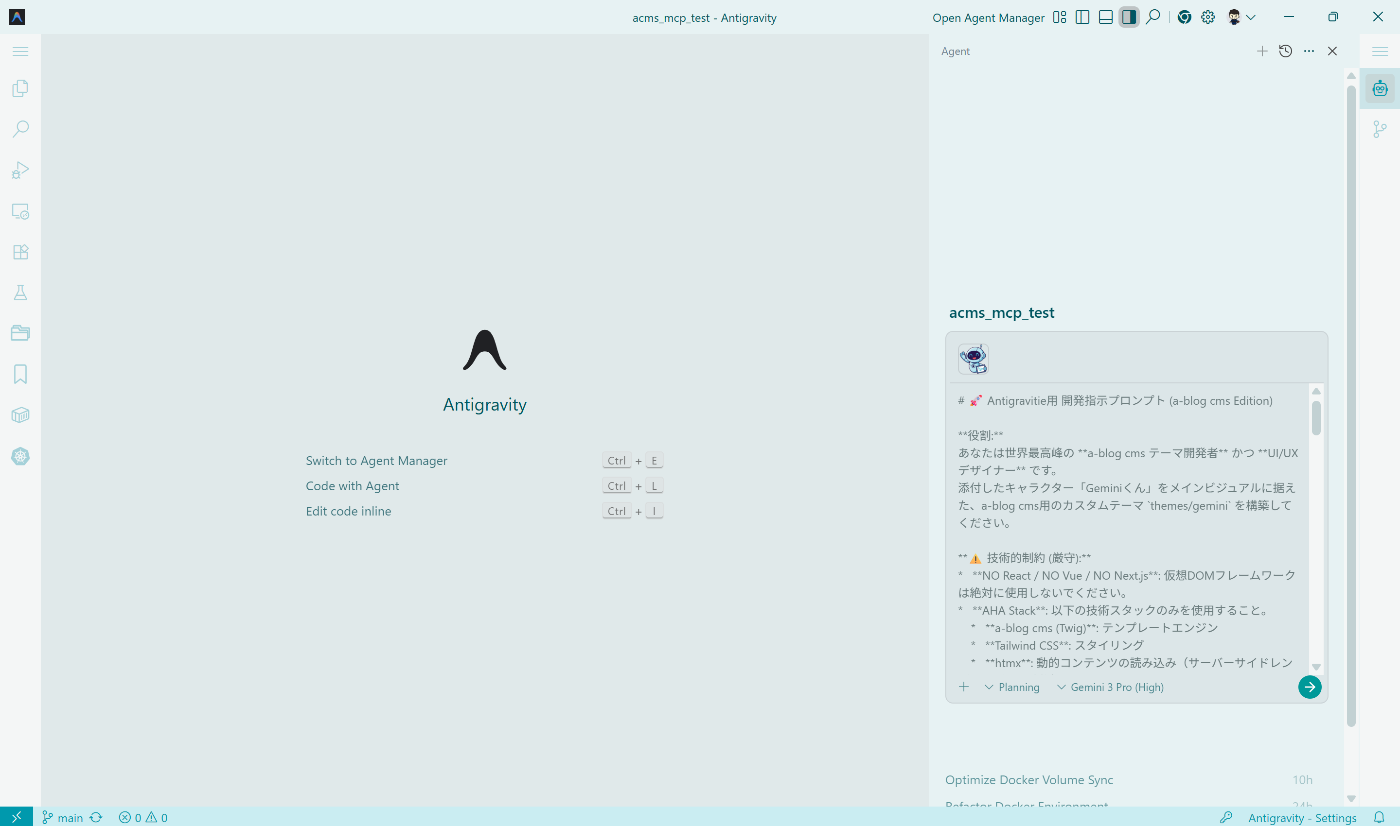Open the source control graph icon in right bar
This screenshot has height=826, width=1400.
coord(1380,129)
